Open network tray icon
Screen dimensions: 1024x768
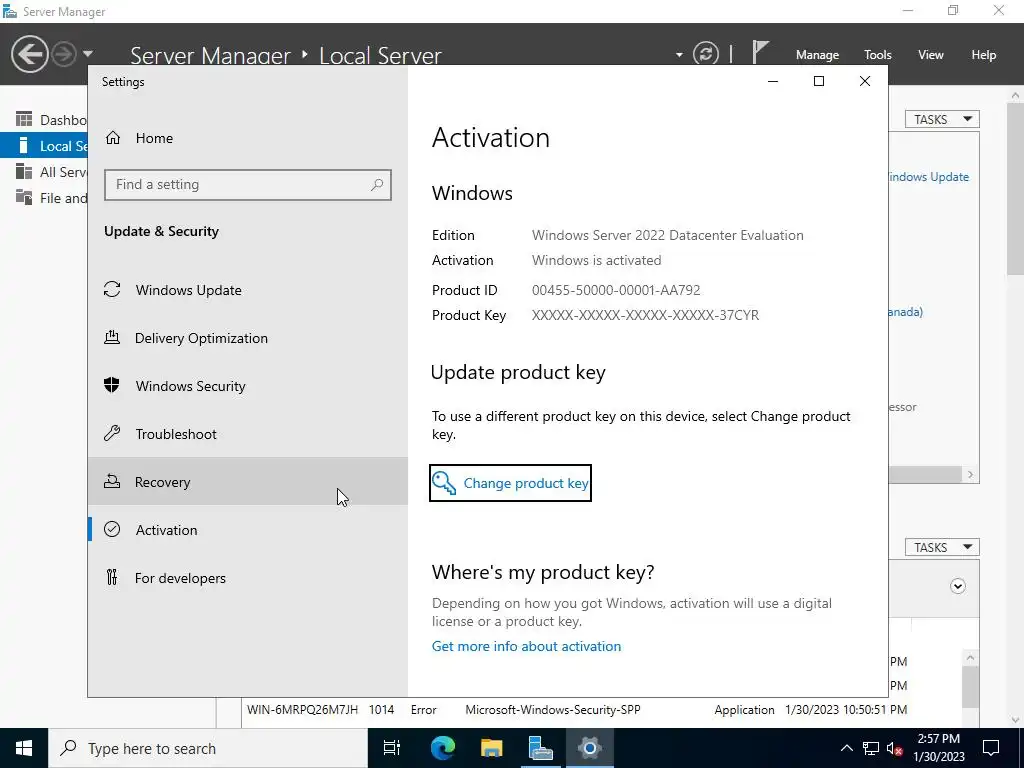[871, 748]
